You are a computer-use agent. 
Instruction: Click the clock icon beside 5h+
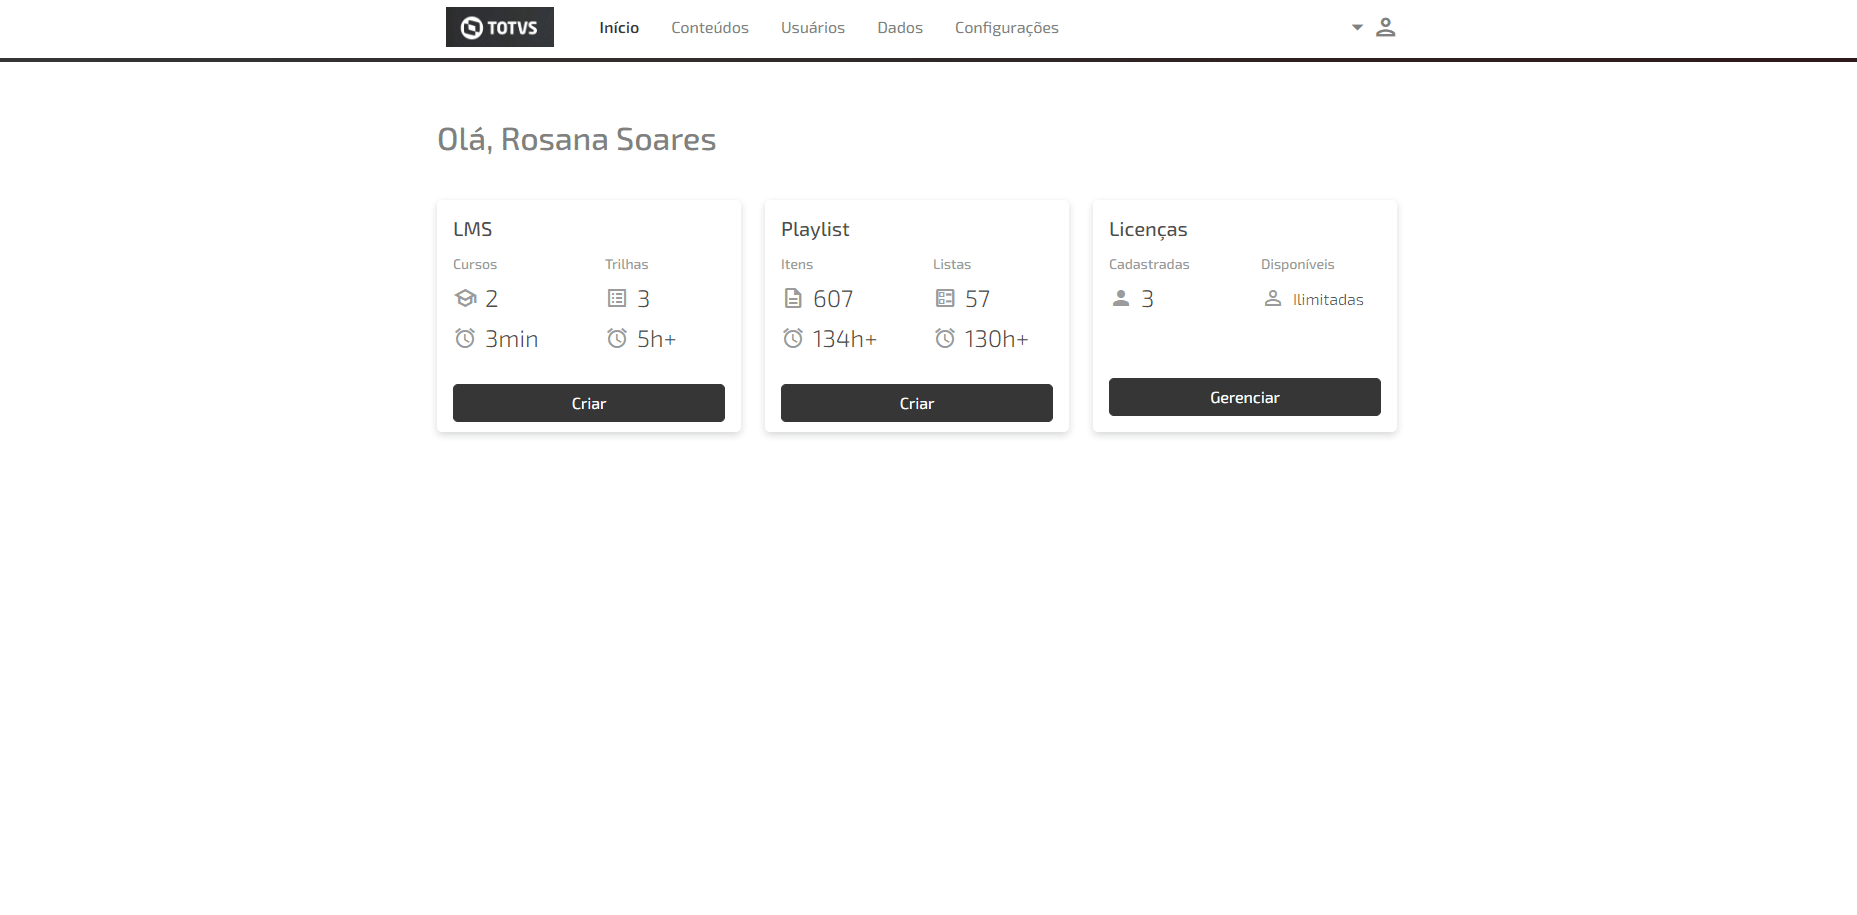[617, 338]
